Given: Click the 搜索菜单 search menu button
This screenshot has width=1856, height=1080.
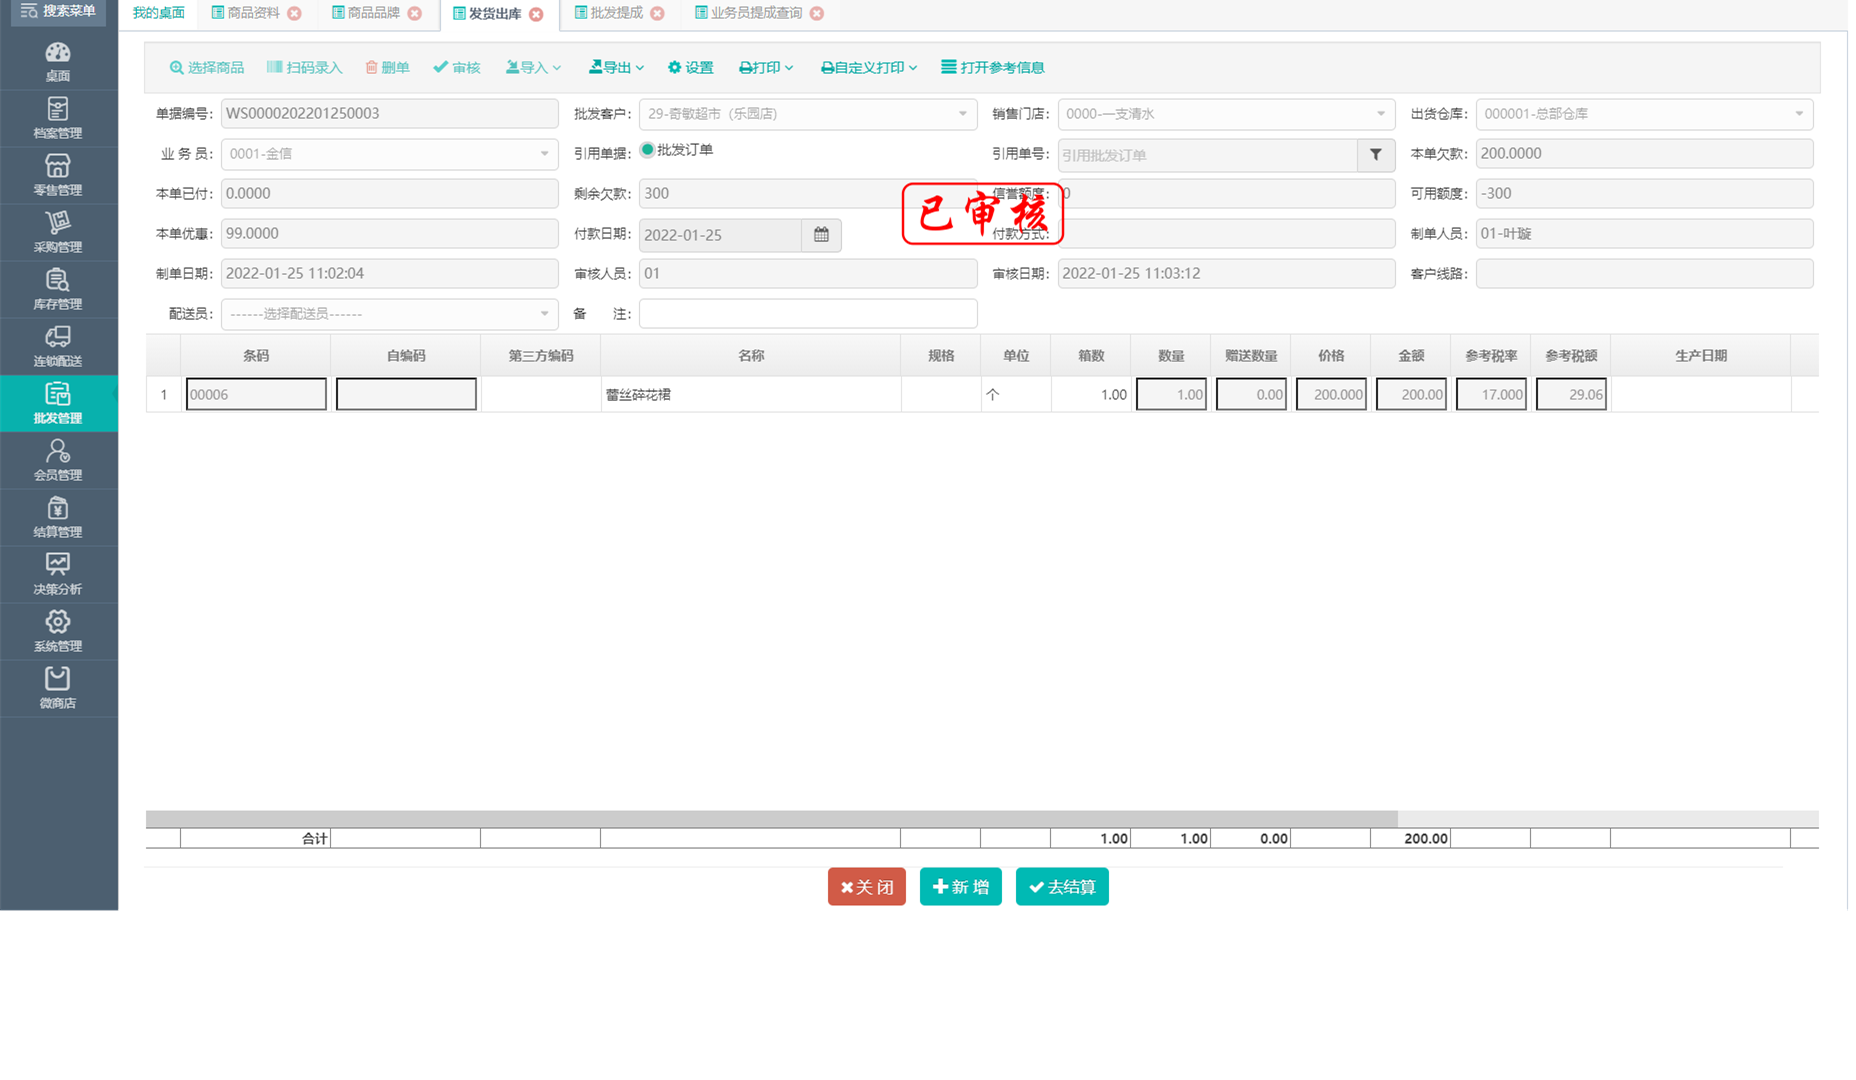Looking at the screenshot, I should [x=58, y=12].
